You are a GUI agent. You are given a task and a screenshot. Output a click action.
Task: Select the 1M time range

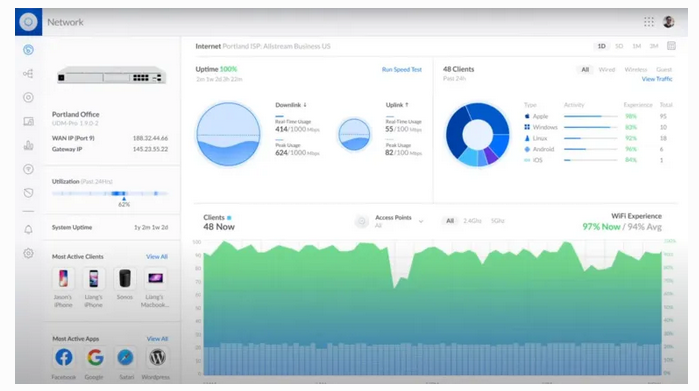[637, 46]
